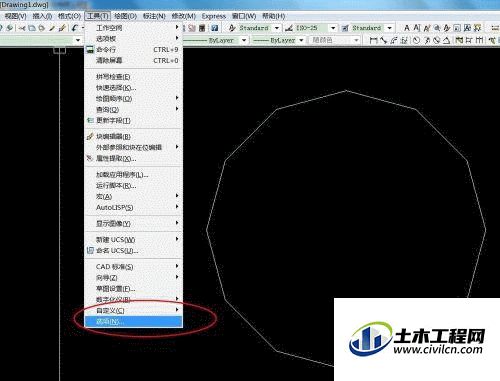The height and width of the screenshot is (381, 500).
Task: Click the Angular Dimension icon
Action: (447, 40)
